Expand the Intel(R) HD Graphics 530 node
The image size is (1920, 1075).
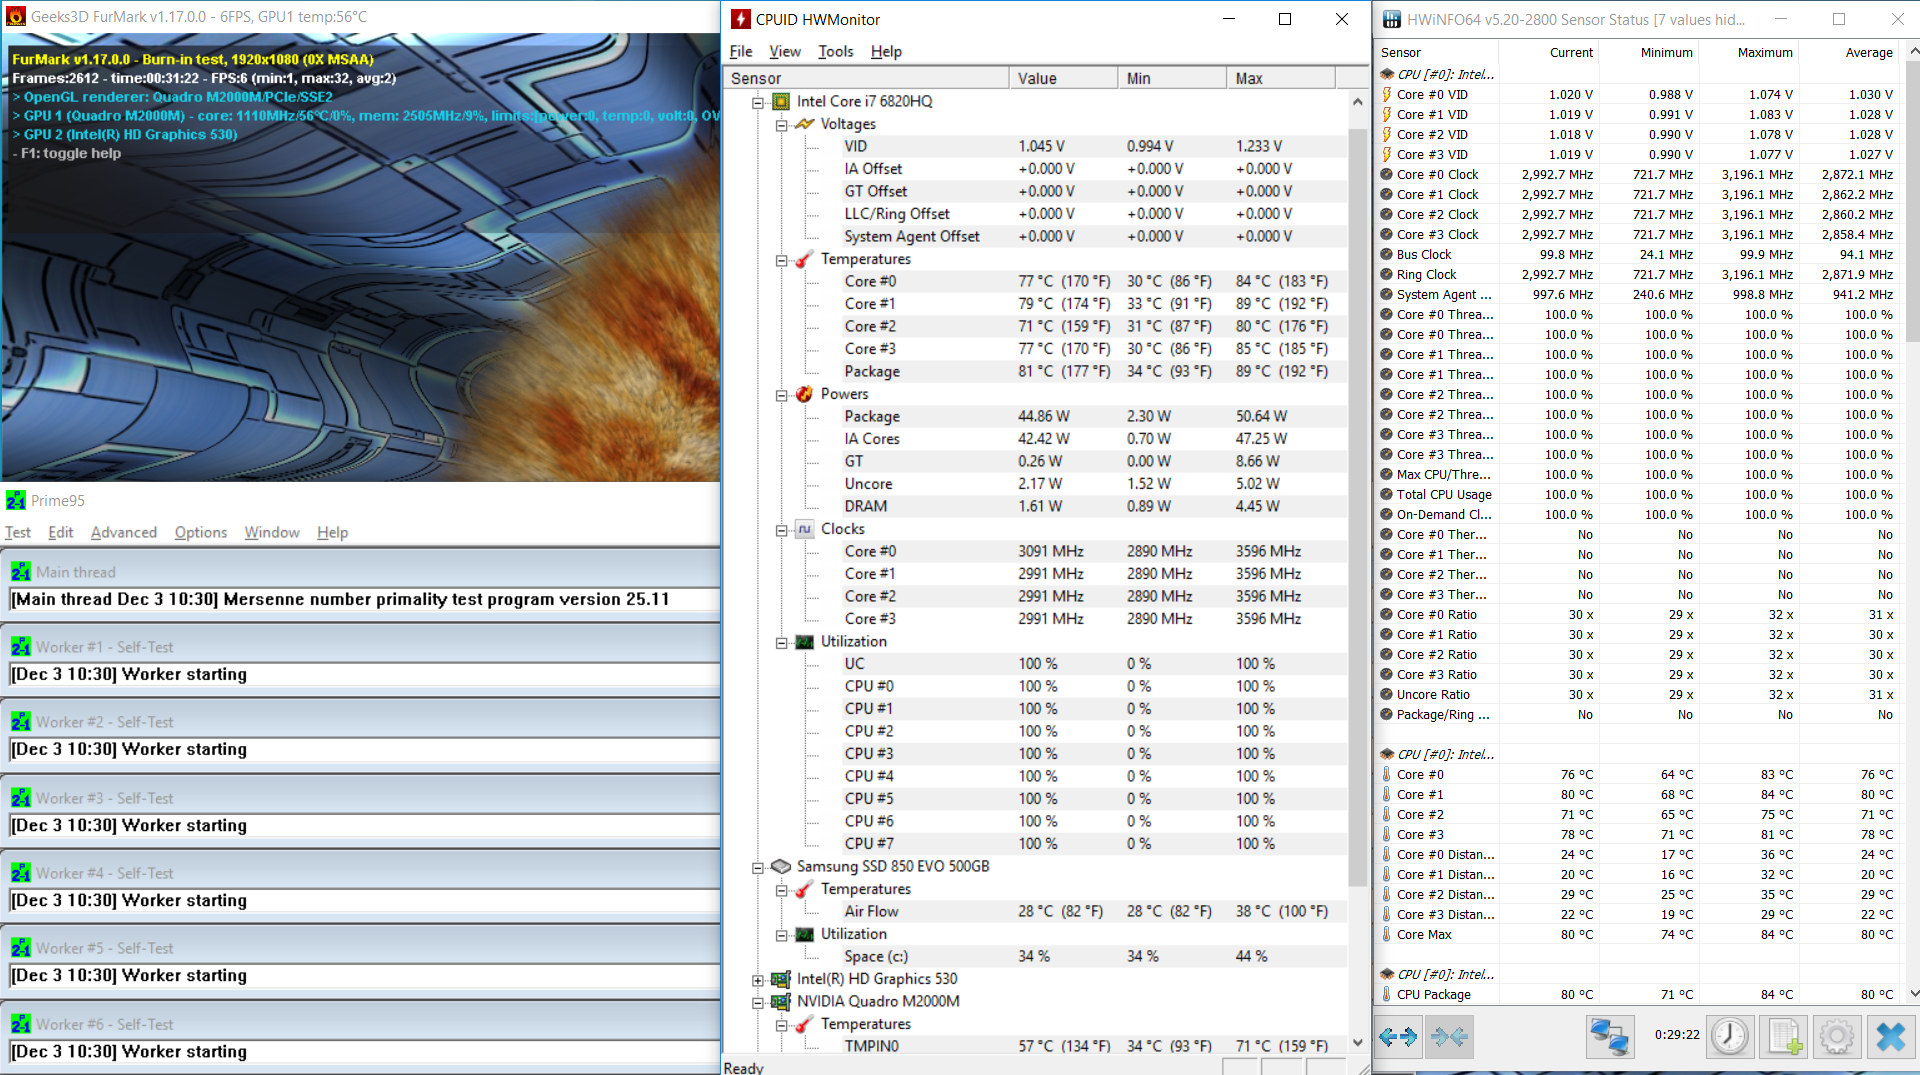point(758,980)
